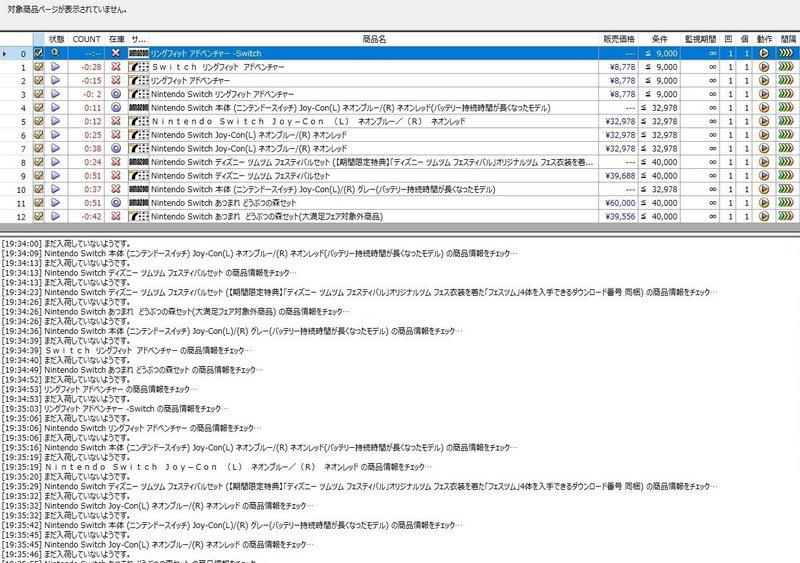Click the action play button in row 10
This screenshot has height=563, width=800.
click(x=764, y=189)
